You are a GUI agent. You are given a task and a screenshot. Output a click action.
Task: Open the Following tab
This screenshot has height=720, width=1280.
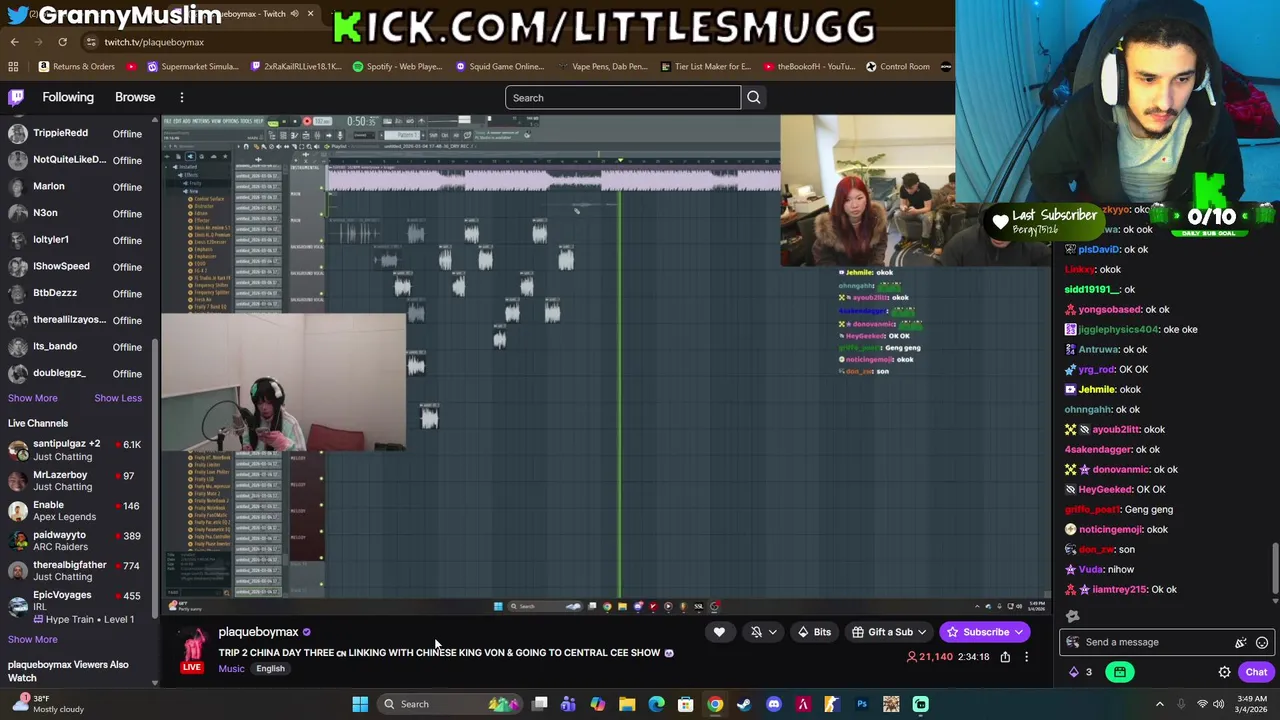[x=68, y=97]
